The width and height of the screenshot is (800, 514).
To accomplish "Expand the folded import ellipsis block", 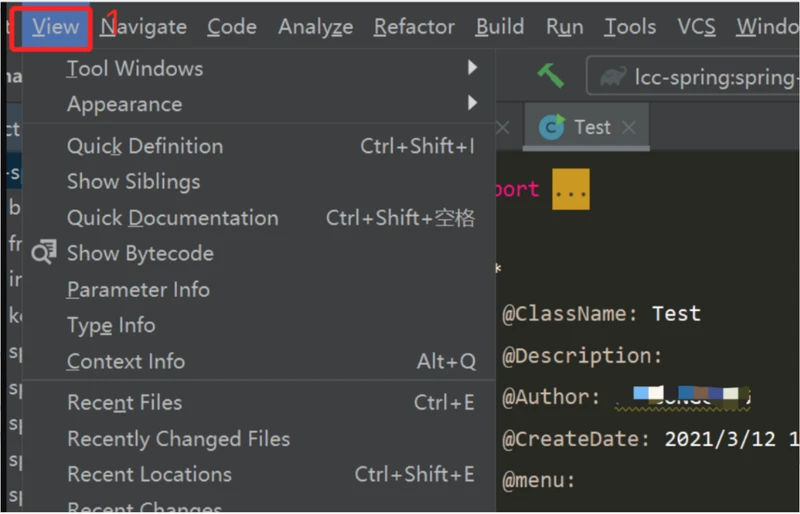I will coord(570,189).
